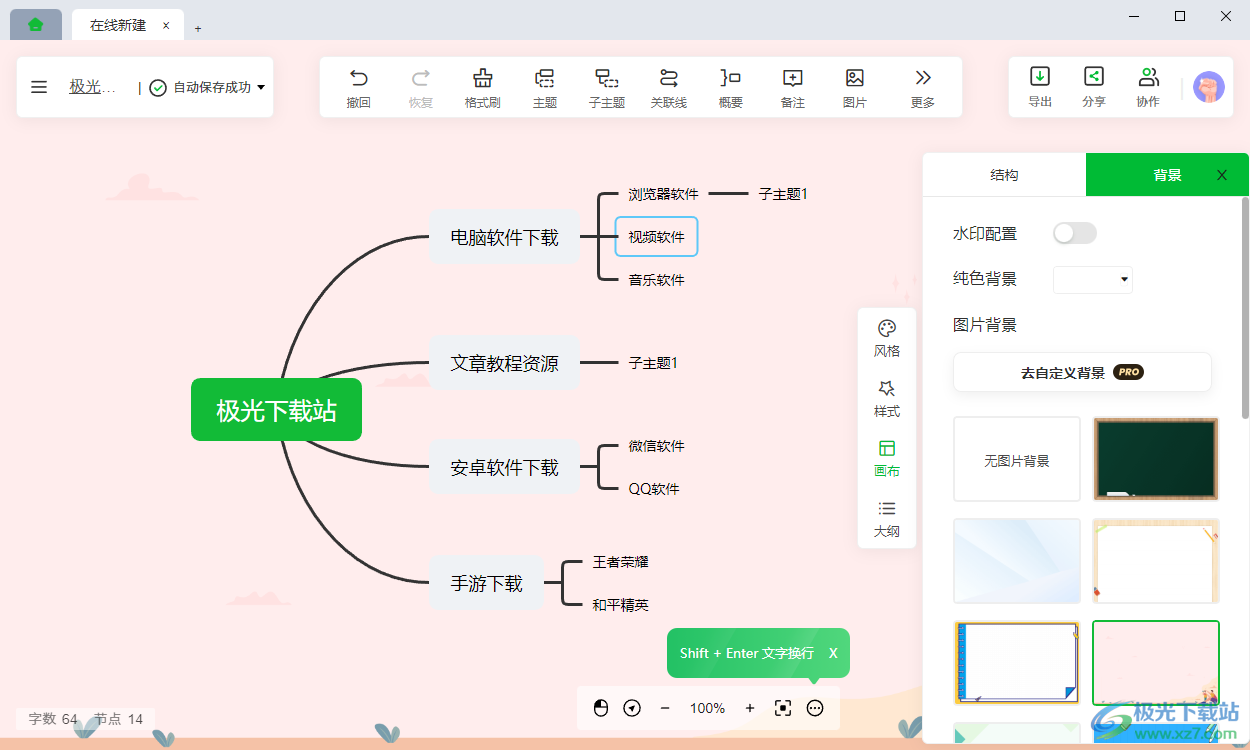Image resolution: width=1250 pixels, height=750 pixels.
Task: Click the Undo (撤回) icon
Action: click(359, 78)
